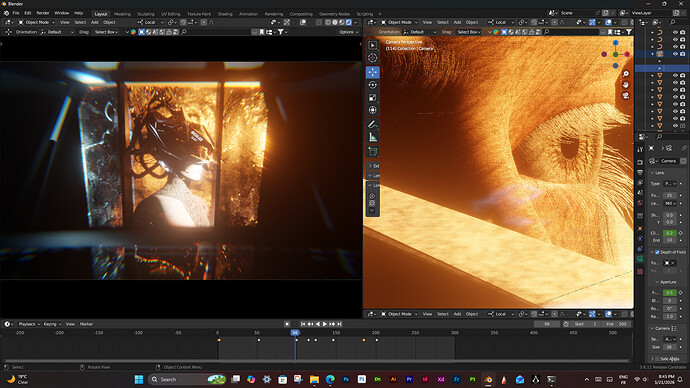Collapse the expanded collection in outliner
Viewport: 690px width, 388px height.
coord(653,54)
